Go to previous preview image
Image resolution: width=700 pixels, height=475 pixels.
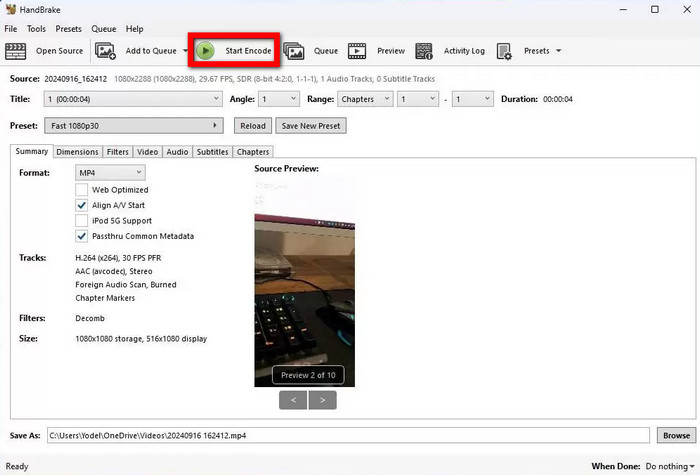293,400
